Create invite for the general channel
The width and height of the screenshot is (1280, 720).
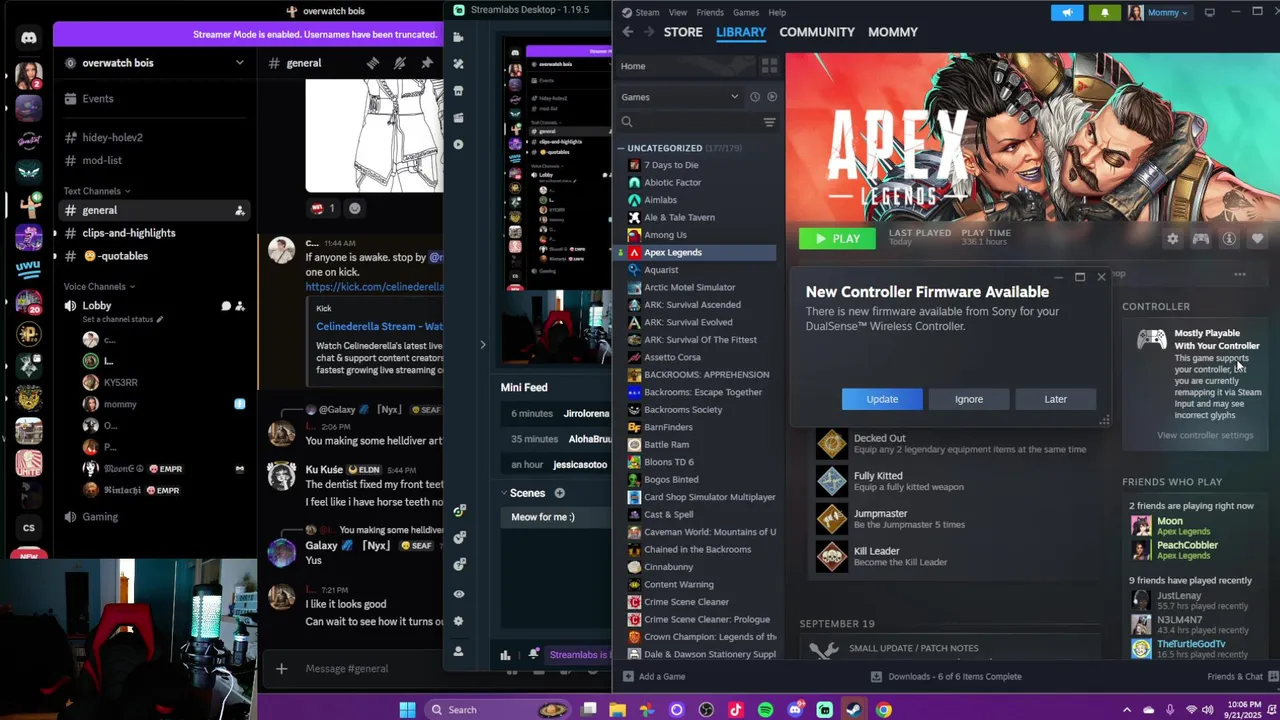click(239, 210)
